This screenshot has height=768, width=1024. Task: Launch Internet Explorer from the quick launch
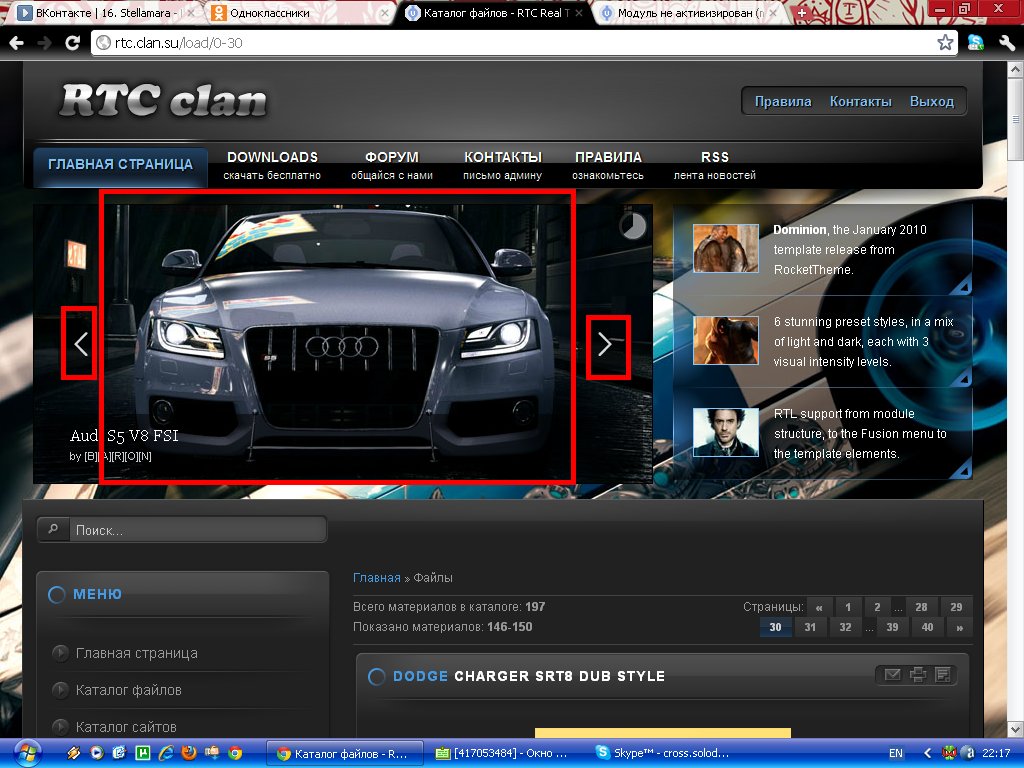[x=167, y=753]
